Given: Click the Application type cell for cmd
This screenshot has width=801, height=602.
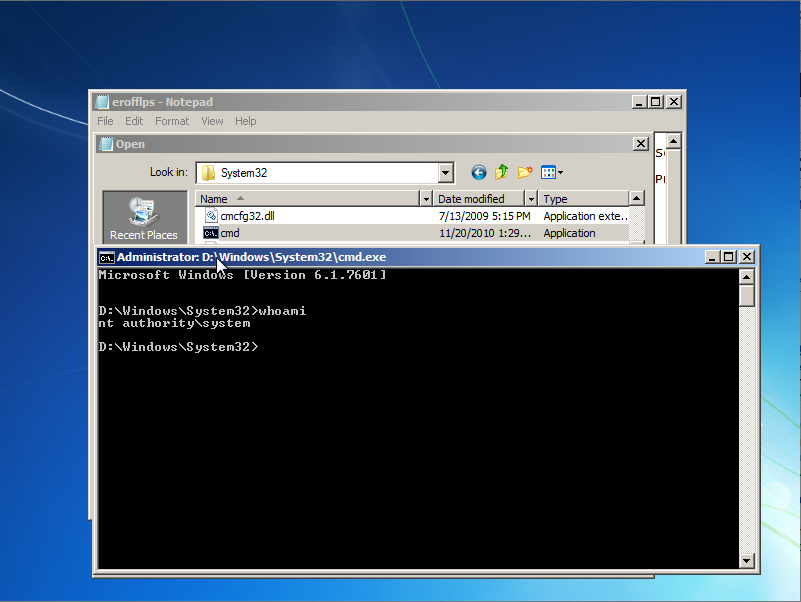Looking at the screenshot, I should [570, 233].
